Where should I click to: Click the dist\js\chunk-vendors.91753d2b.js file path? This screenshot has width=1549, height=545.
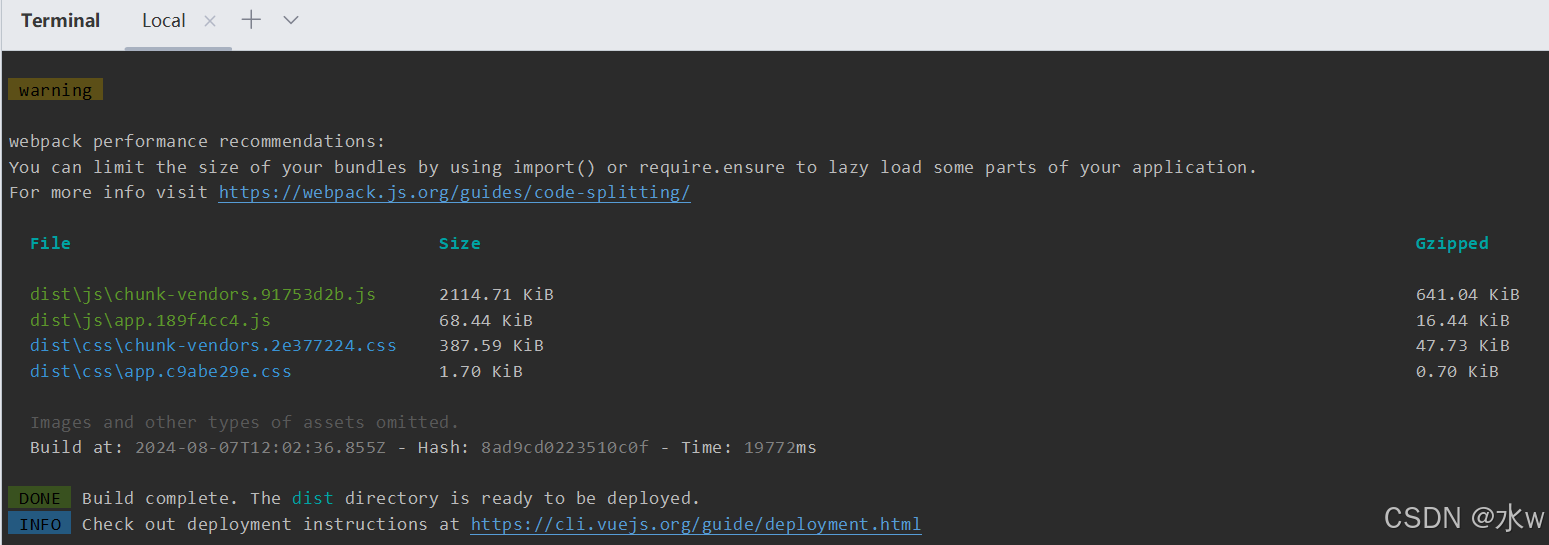point(203,294)
